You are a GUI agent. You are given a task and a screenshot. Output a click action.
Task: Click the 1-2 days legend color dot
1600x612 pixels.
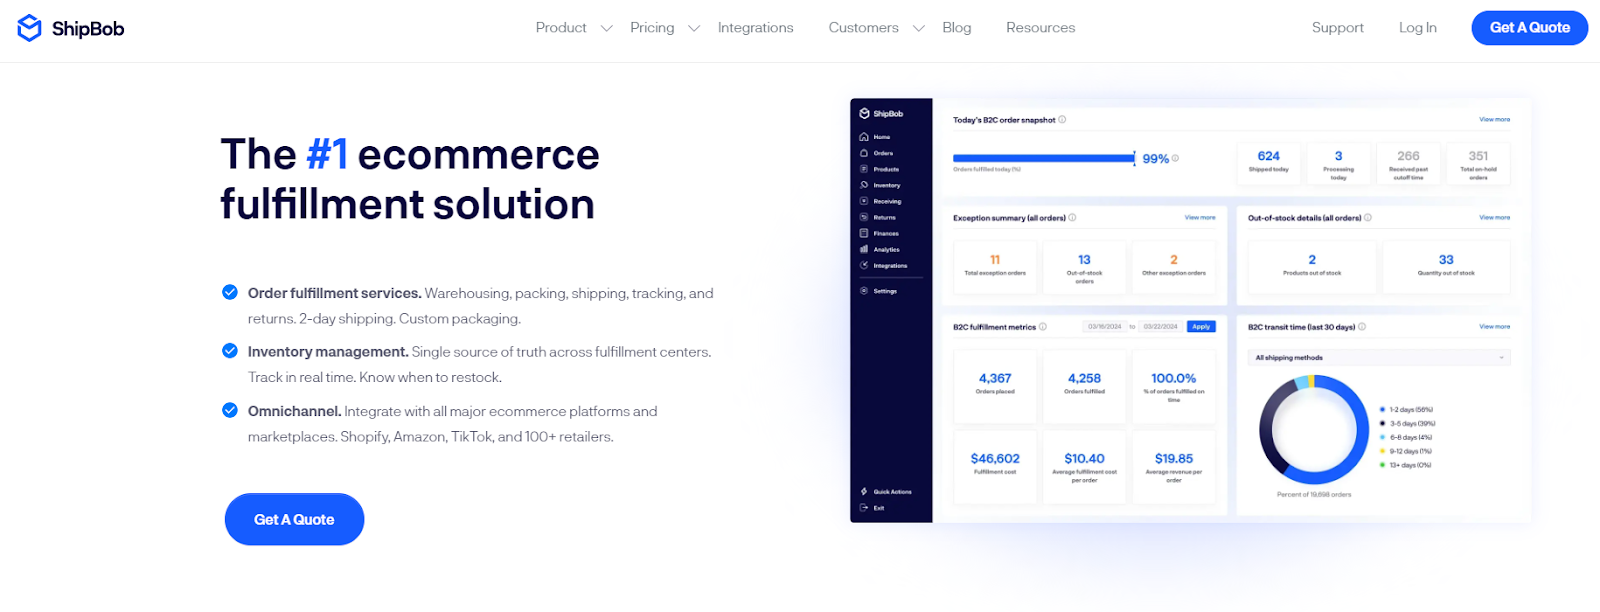tap(1382, 409)
